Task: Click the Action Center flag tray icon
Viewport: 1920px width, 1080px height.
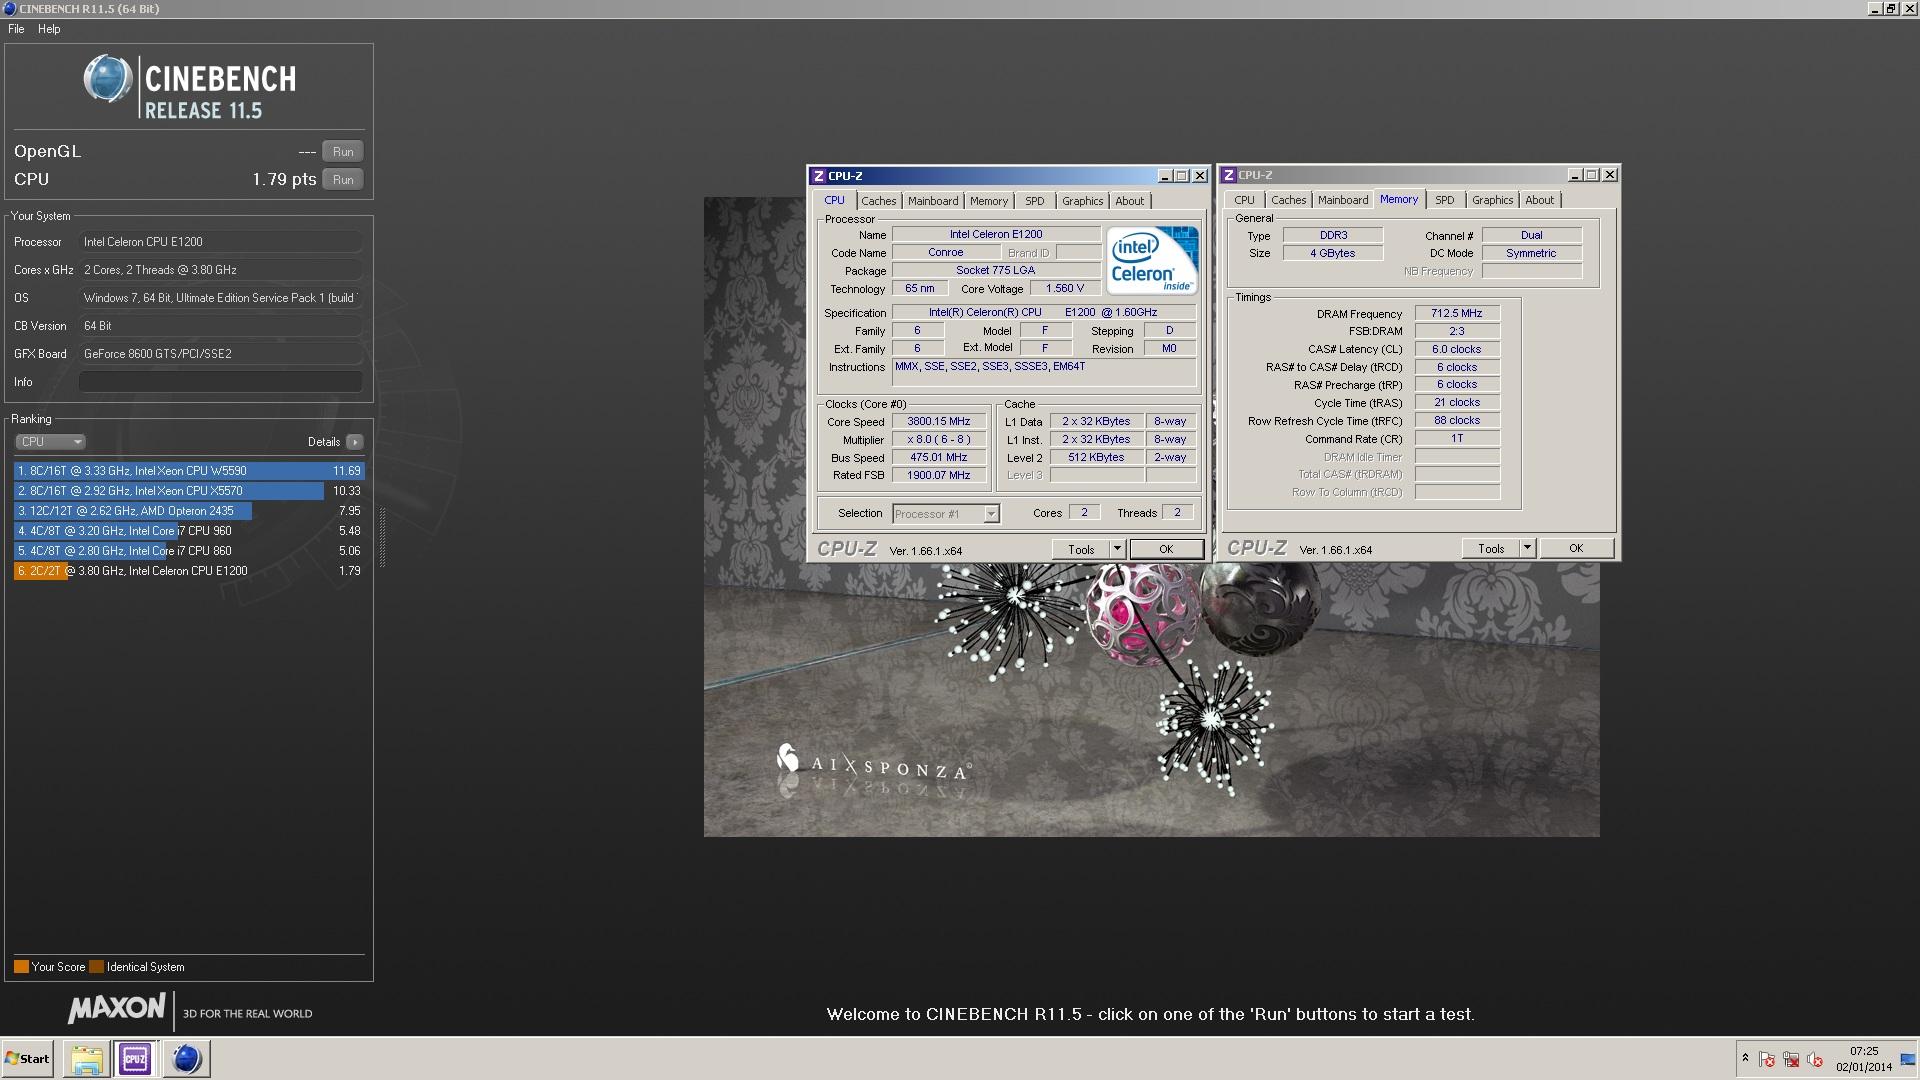Action: pos(1767,1060)
